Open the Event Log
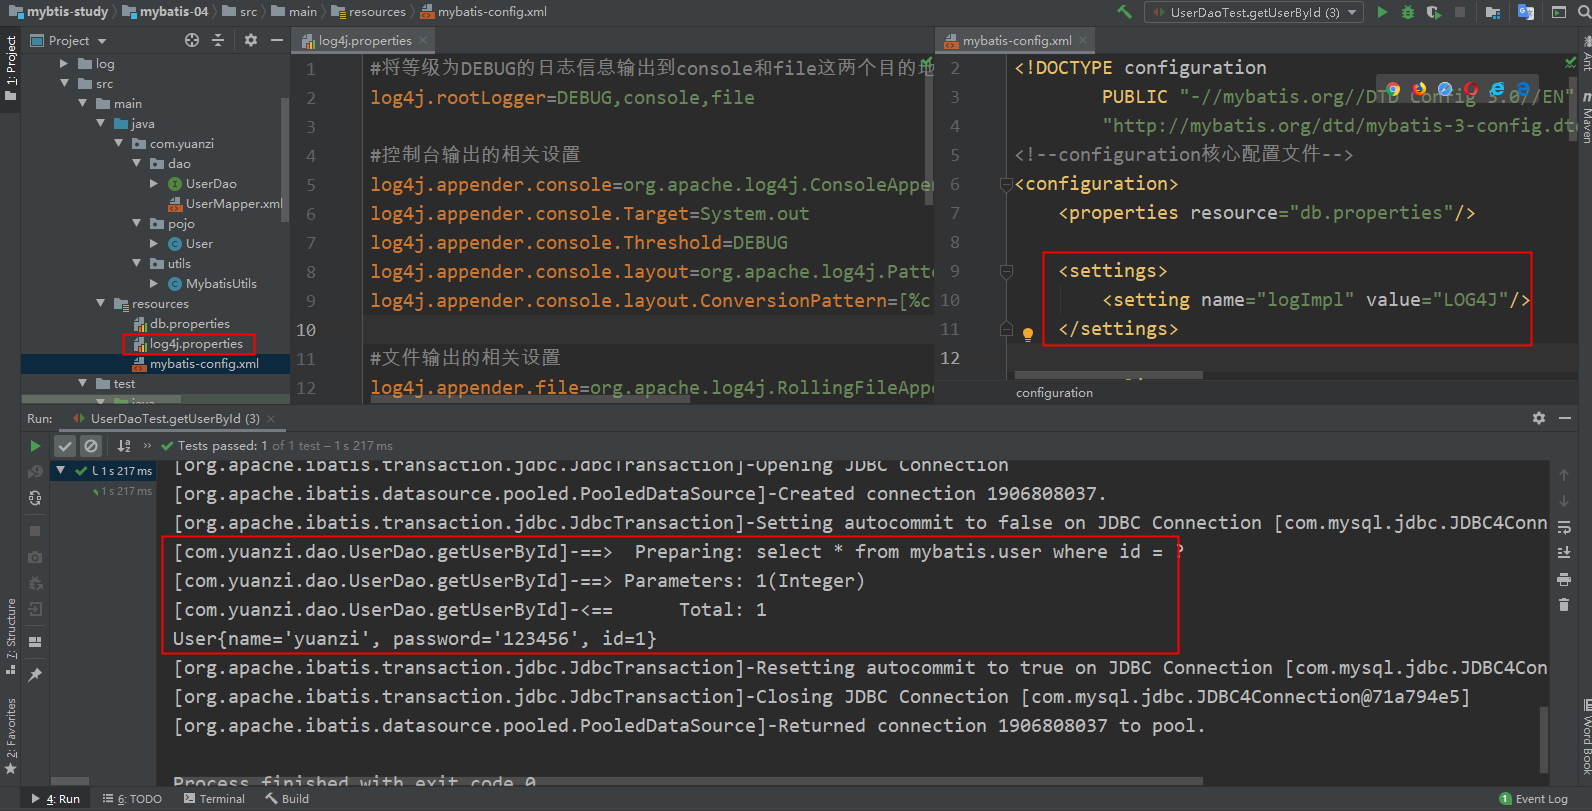 (1534, 798)
